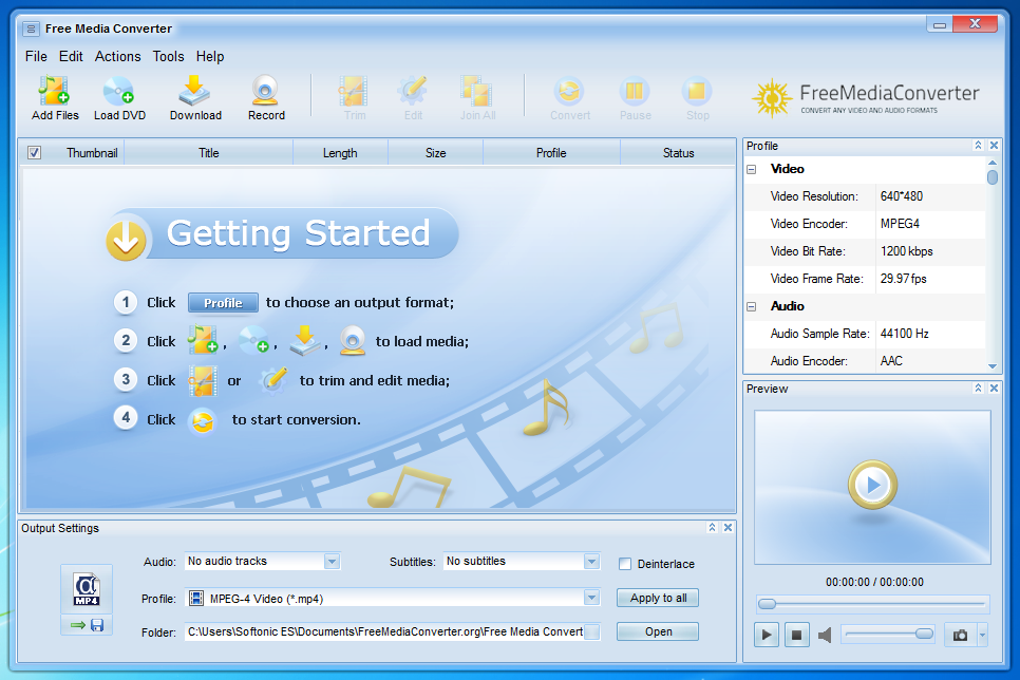Collapse the Output Settings panel chevron
This screenshot has height=680, width=1020.
(712, 527)
